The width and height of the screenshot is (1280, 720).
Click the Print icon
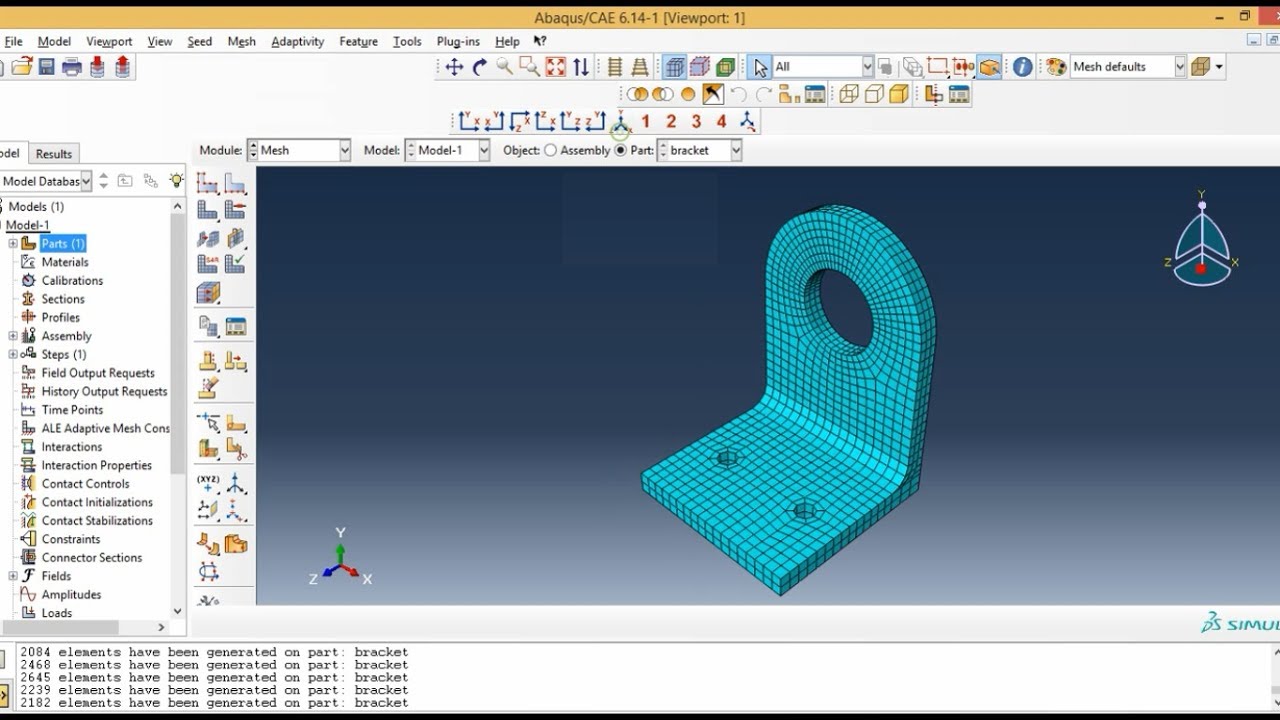[x=71, y=67]
